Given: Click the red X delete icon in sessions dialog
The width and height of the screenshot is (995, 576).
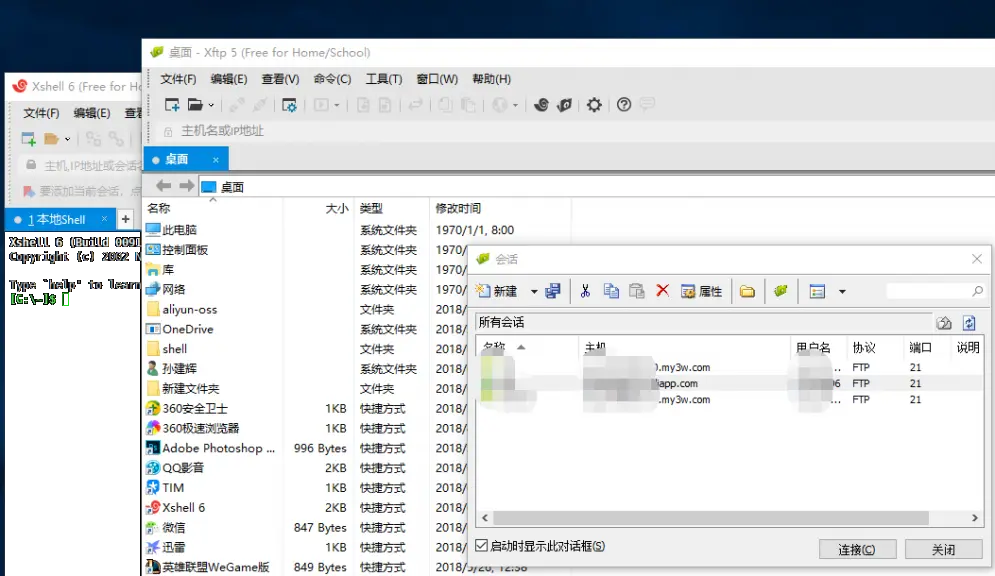Looking at the screenshot, I should click(662, 291).
